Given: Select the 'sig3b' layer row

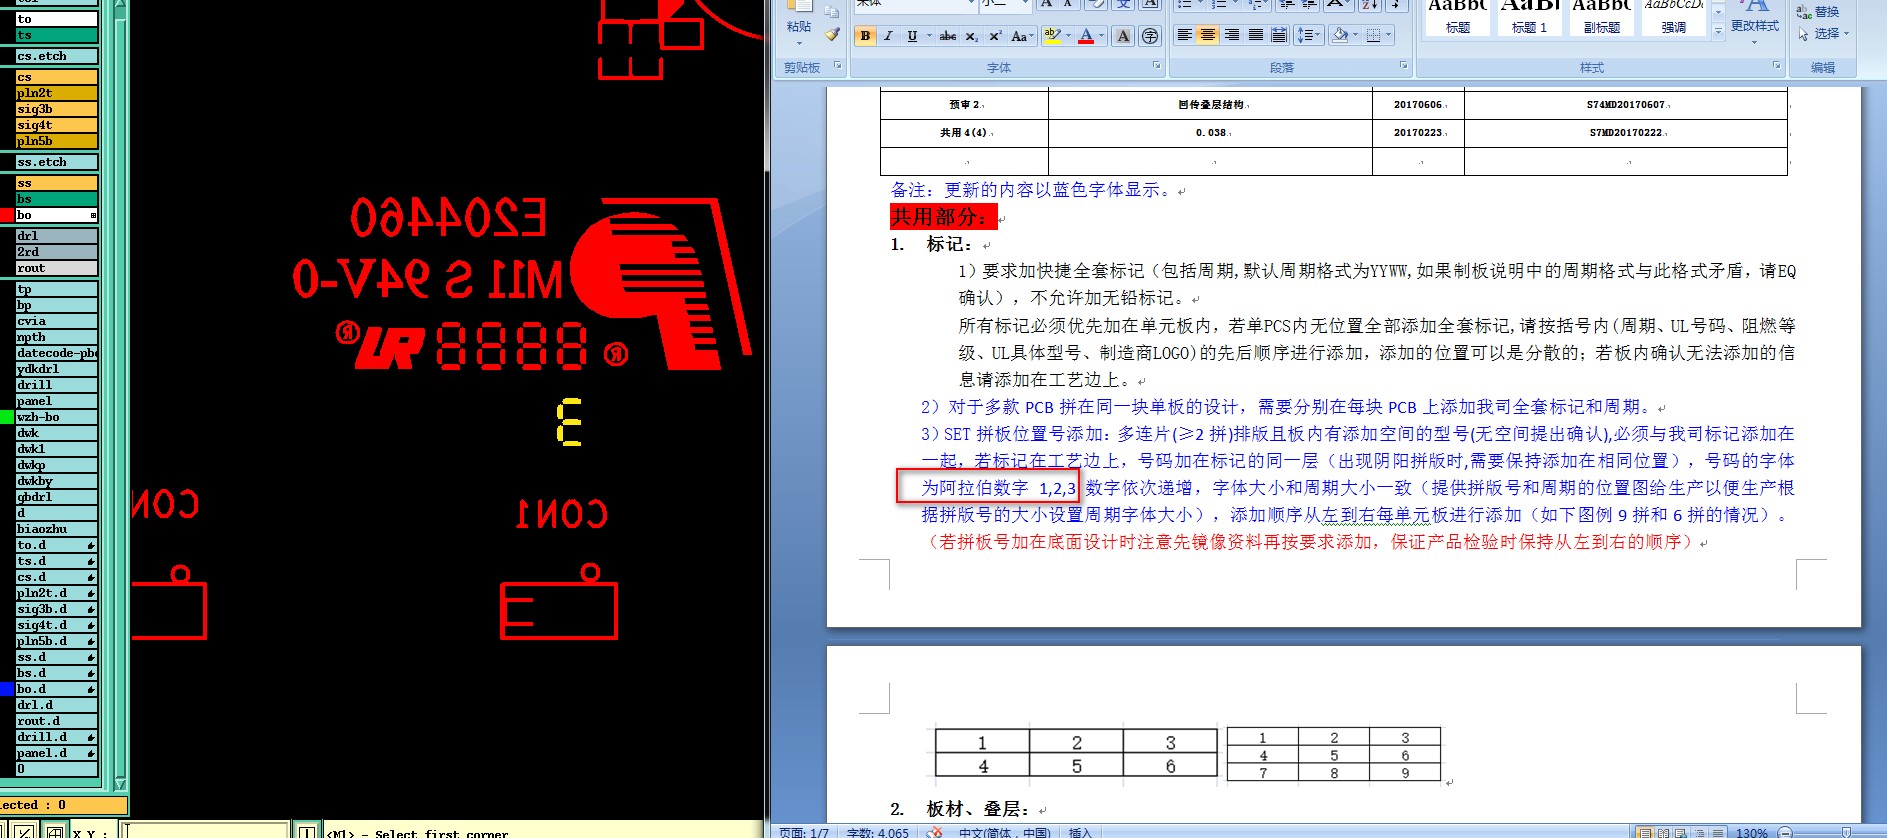Looking at the screenshot, I should click(x=57, y=109).
